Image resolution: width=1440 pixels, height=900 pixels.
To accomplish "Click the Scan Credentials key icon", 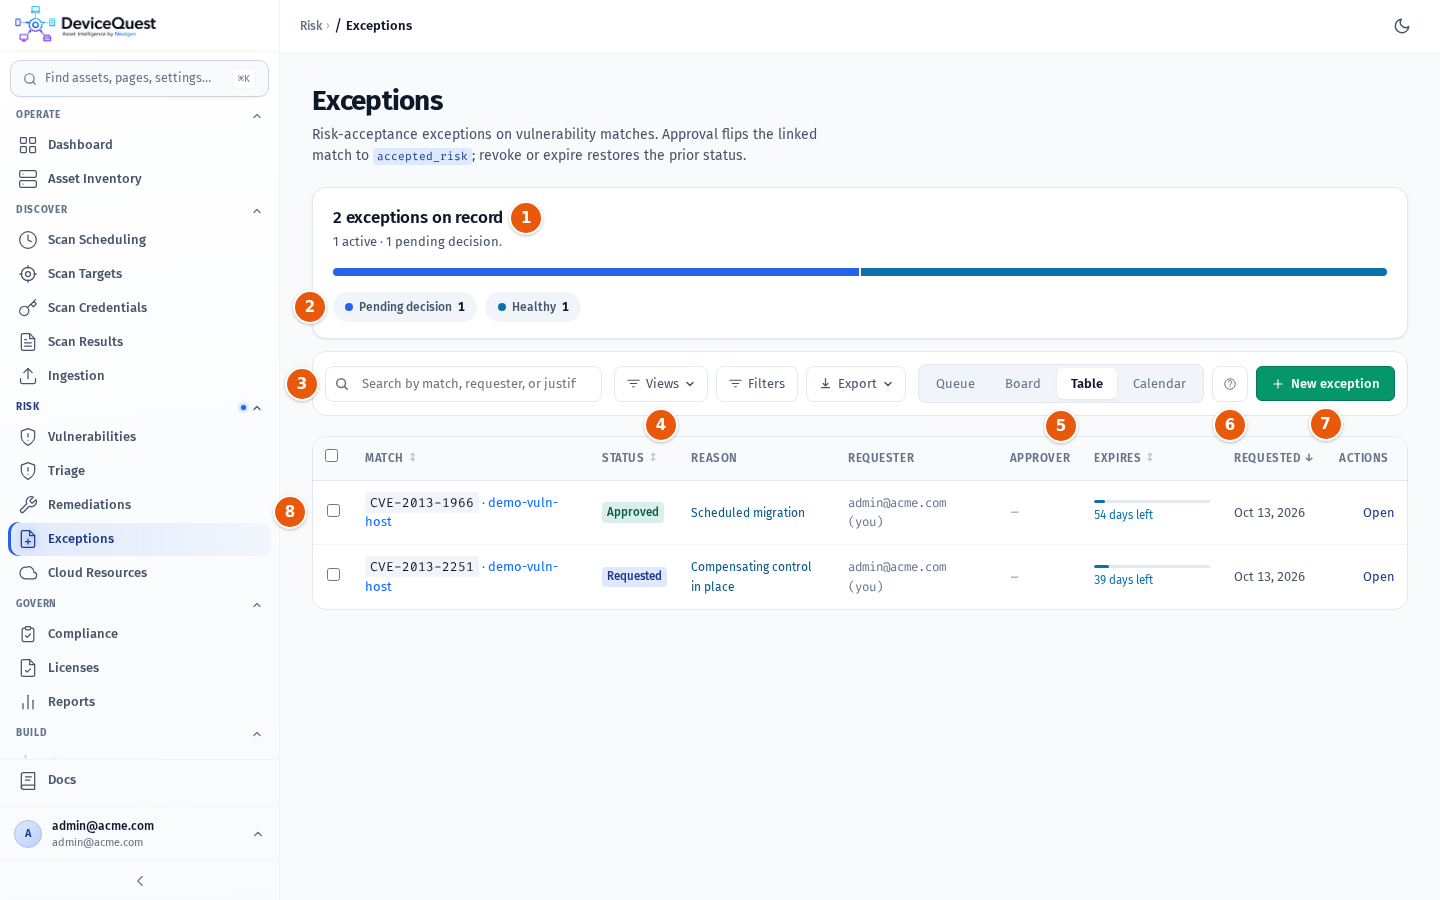I will point(28,308).
